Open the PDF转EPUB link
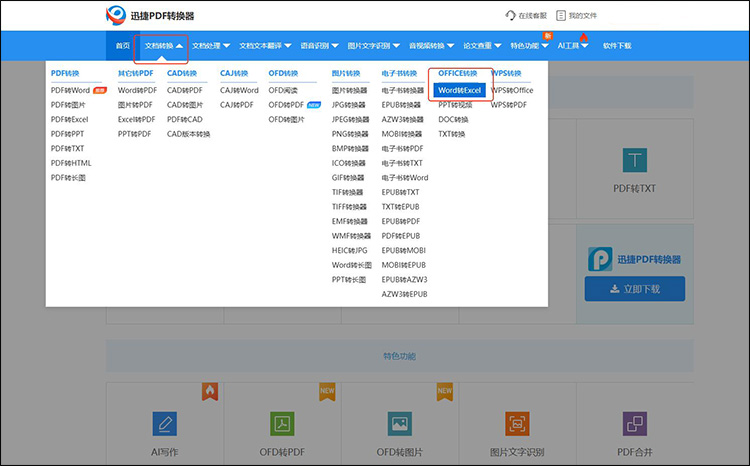Screen dimensions: 750x466 coord(400,236)
